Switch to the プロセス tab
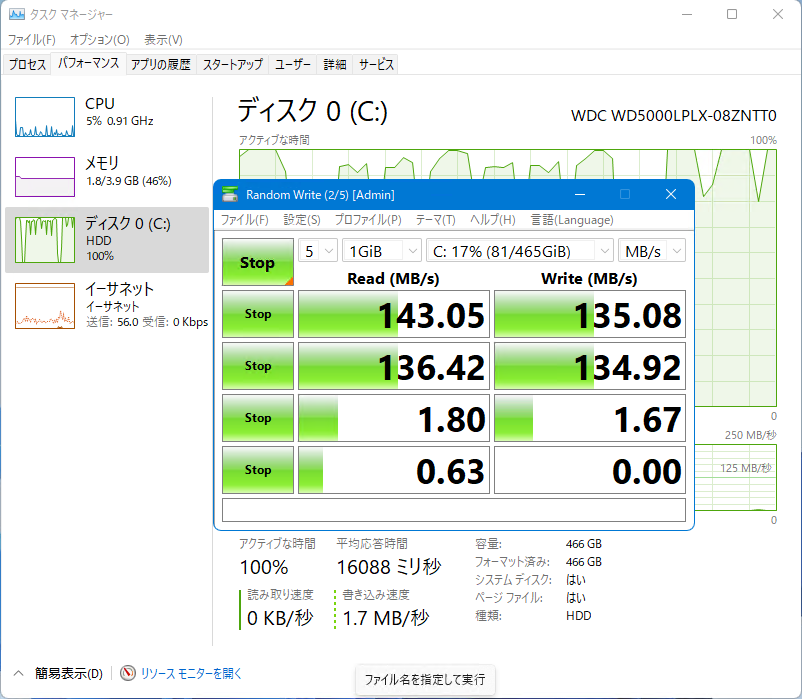 tap(27, 64)
